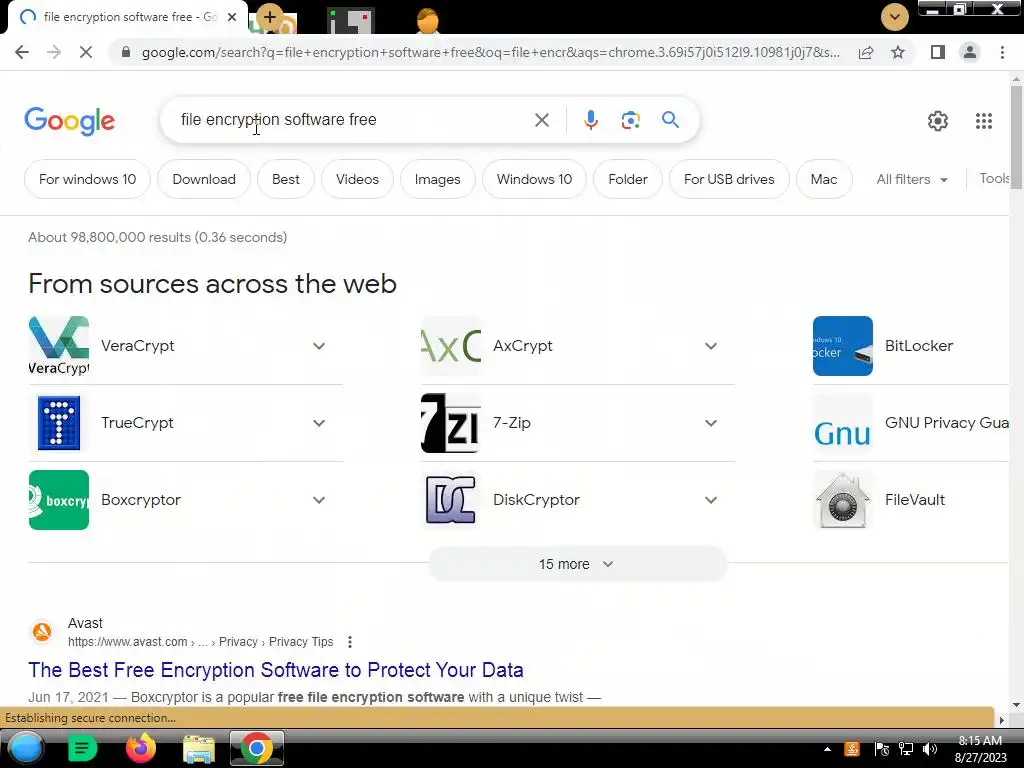The image size is (1024, 768).
Task: Click VeraCrypt logo thumbnail
Action: point(59,346)
